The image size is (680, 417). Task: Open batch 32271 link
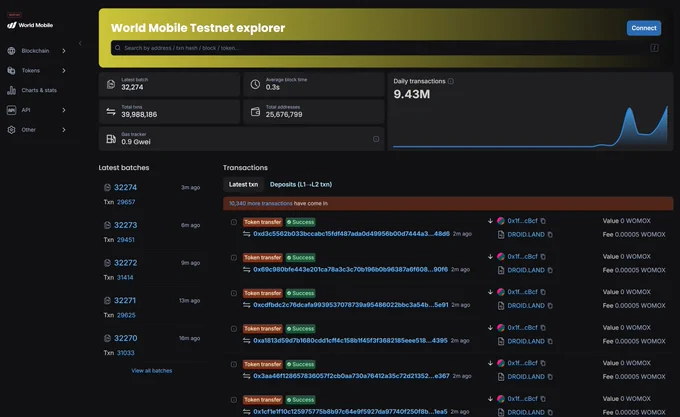[x=125, y=300]
